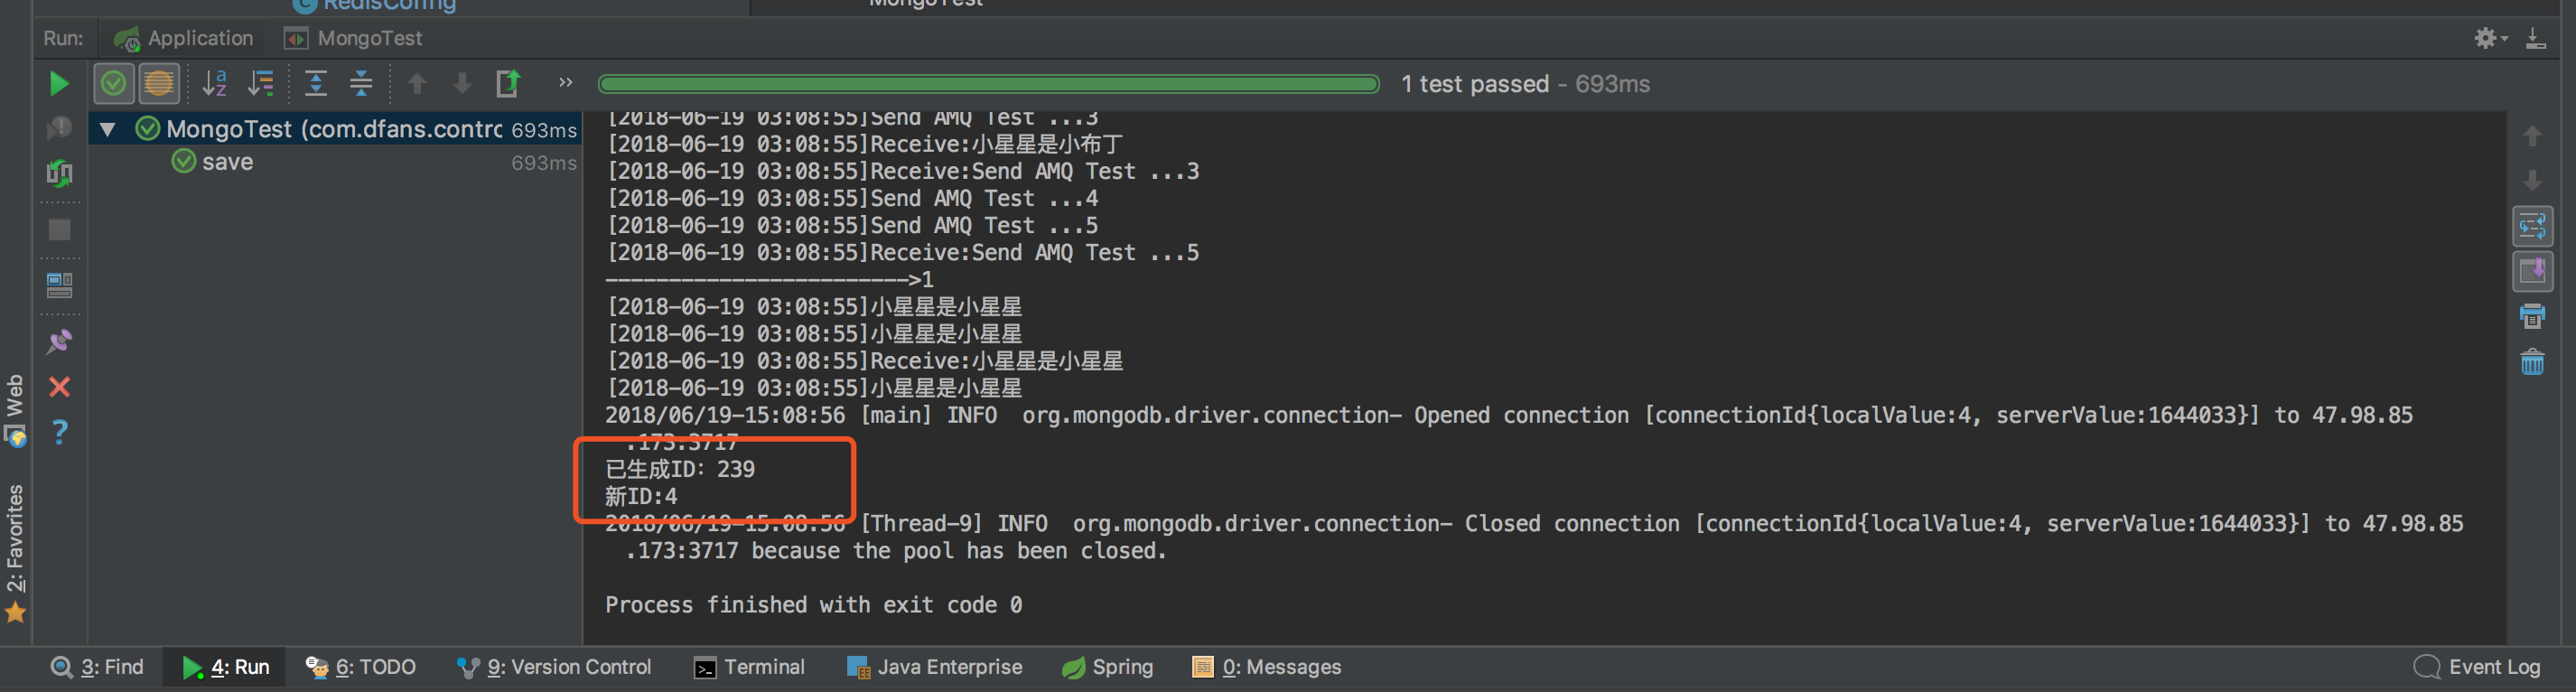Image resolution: width=2576 pixels, height=692 pixels.
Task: Collapse all test tree nodes
Action: (361, 83)
